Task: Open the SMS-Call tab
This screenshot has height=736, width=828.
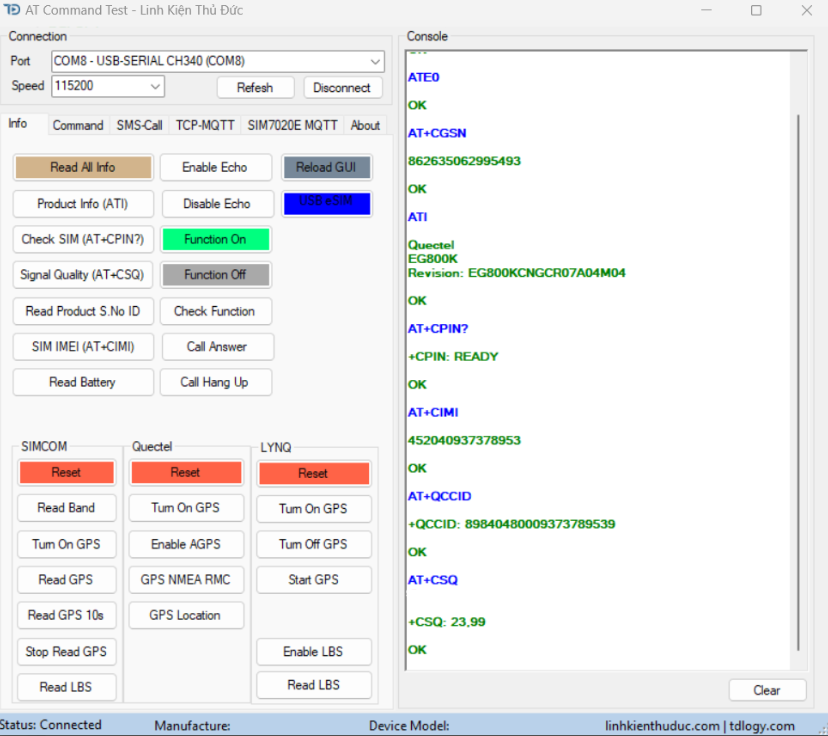Action: pyautogui.click(x=139, y=126)
